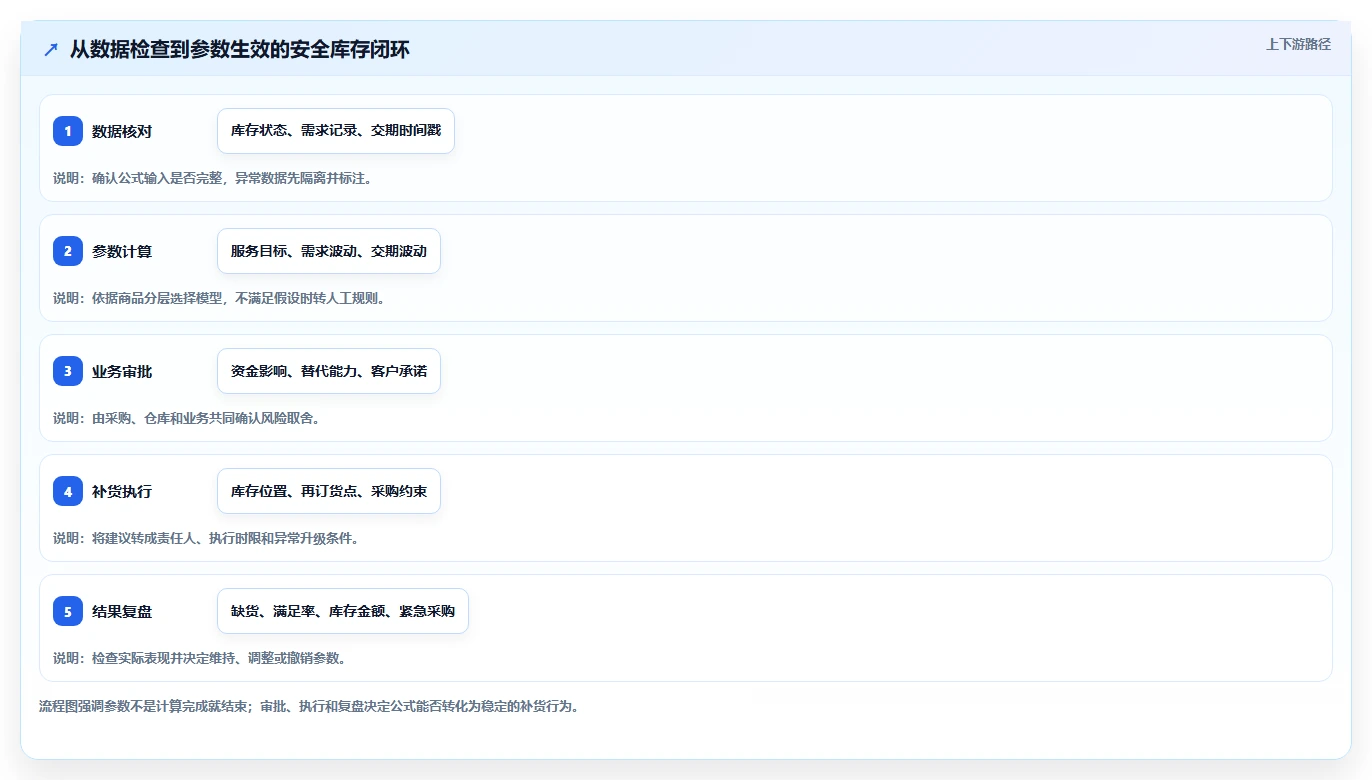
Task: Click the 资金影响、替代能力、客户承诺 tag
Action: (329, 371)
